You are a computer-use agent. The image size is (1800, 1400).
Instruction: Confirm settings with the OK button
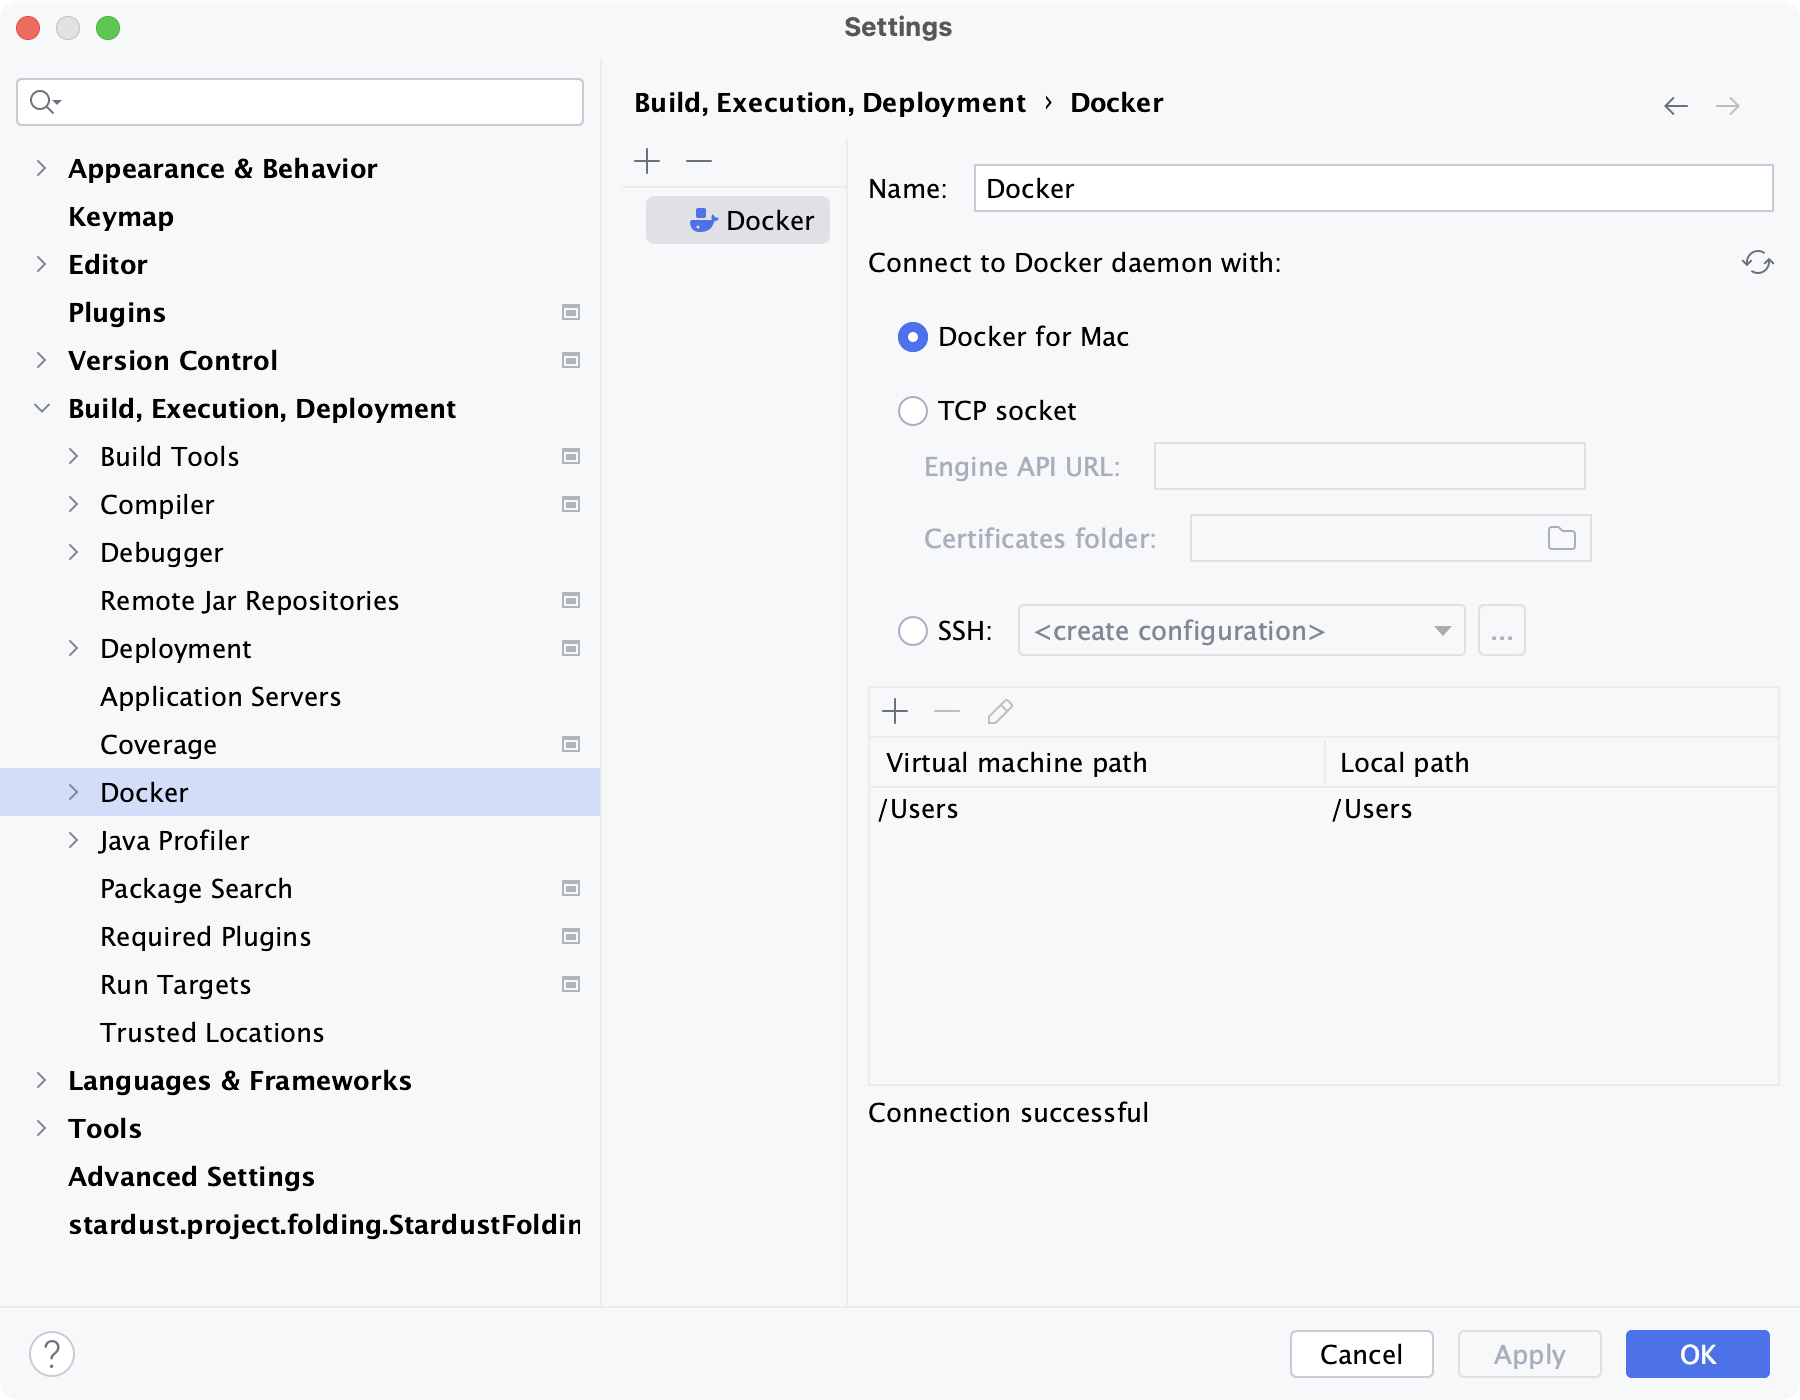(x=1697, y=1354)
